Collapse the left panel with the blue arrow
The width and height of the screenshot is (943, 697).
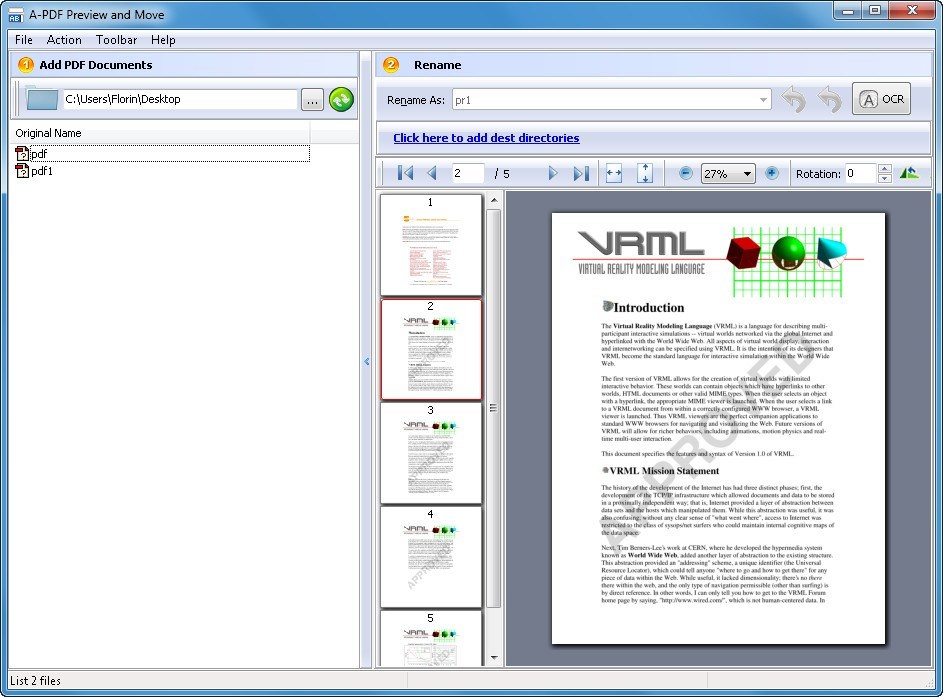point(366,362)
